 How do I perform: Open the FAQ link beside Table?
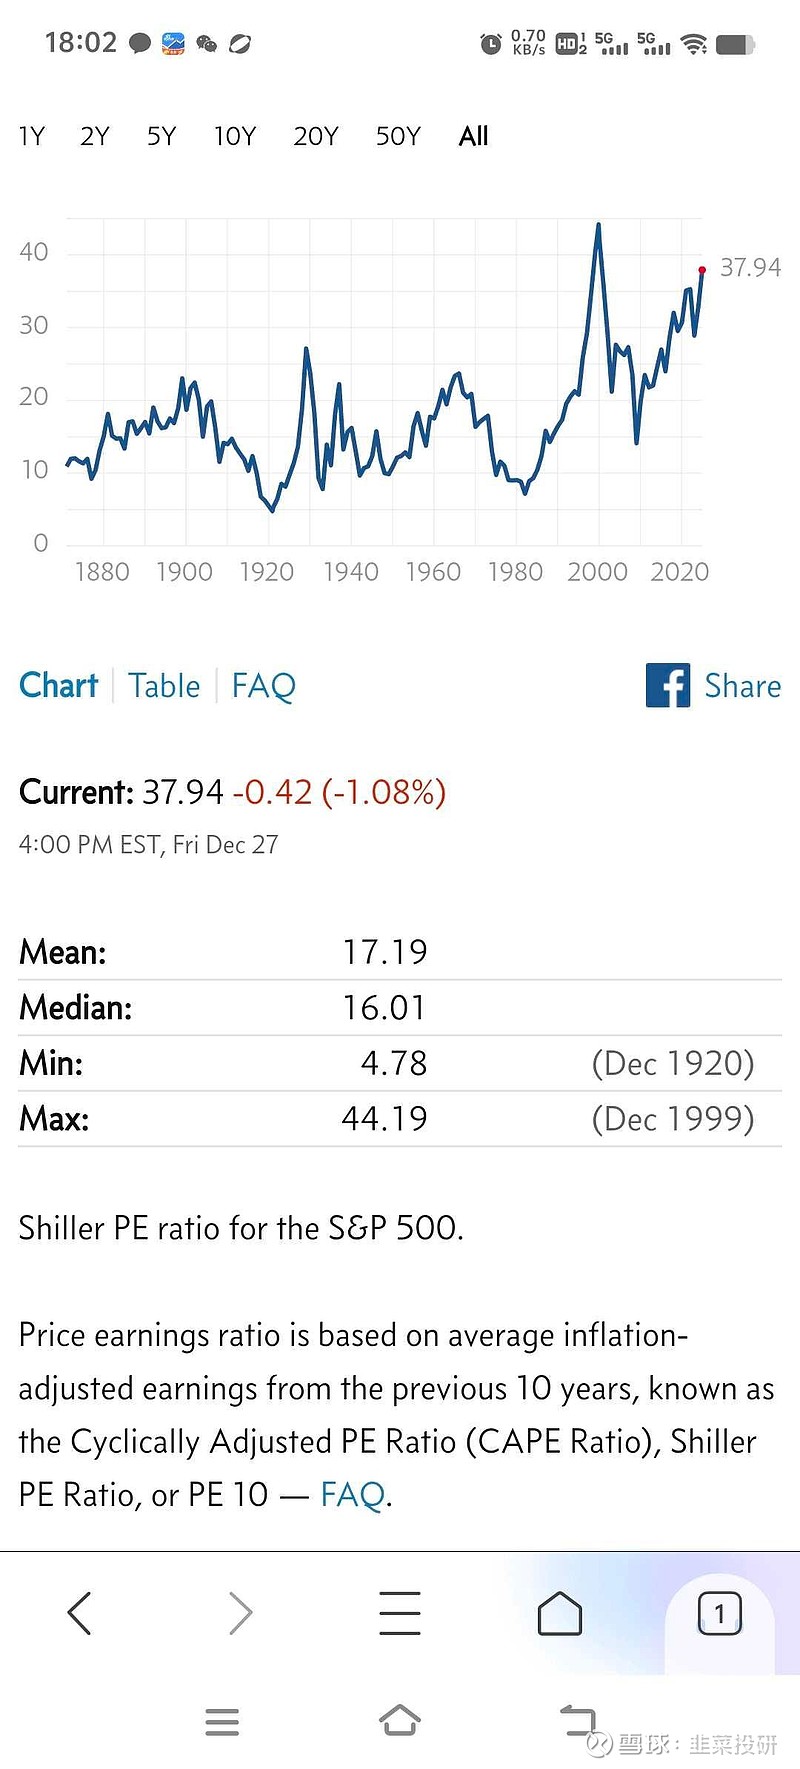click(264, 686)
